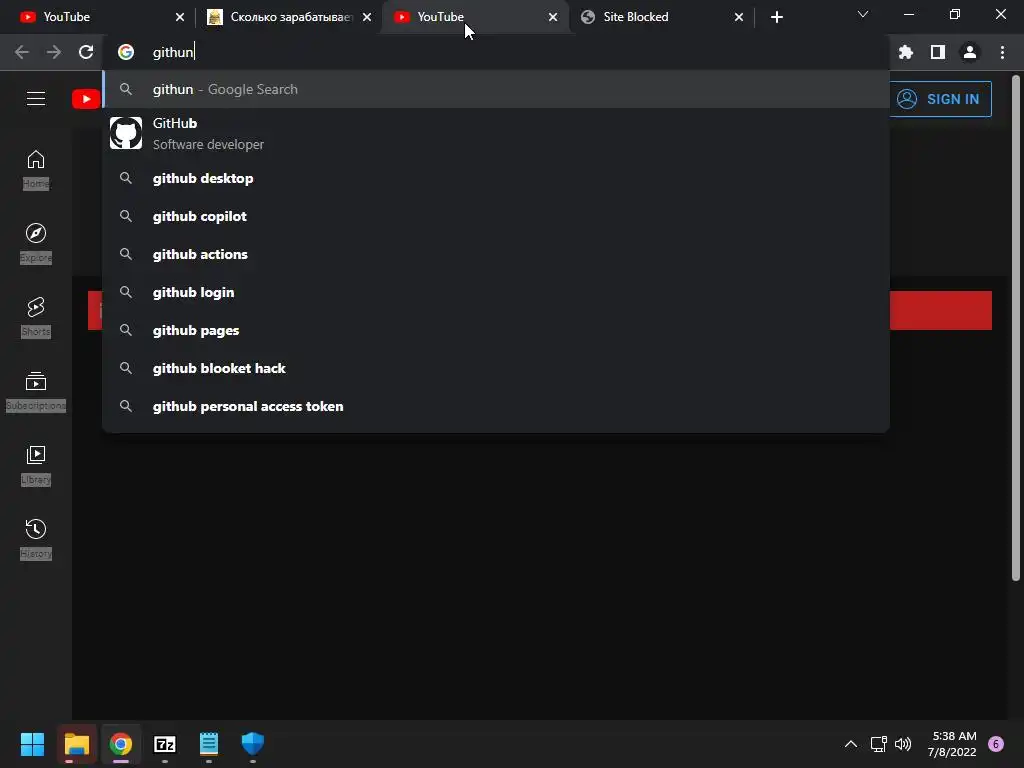Choose 'github blooket hack' suggestion
The width and height of the screenshot is (1024, 768).
tap(496, 368)
